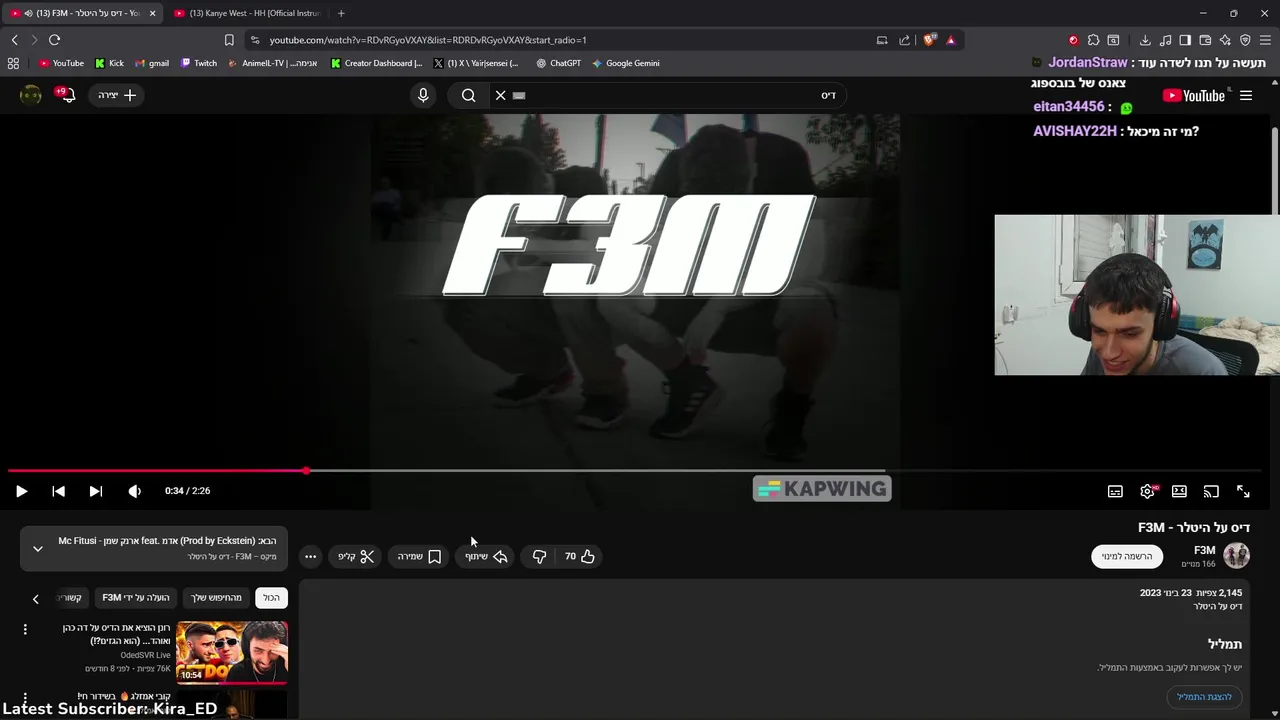
Task: Open options menu for OdedSVR Live video
Action: (x=25, y=629)
